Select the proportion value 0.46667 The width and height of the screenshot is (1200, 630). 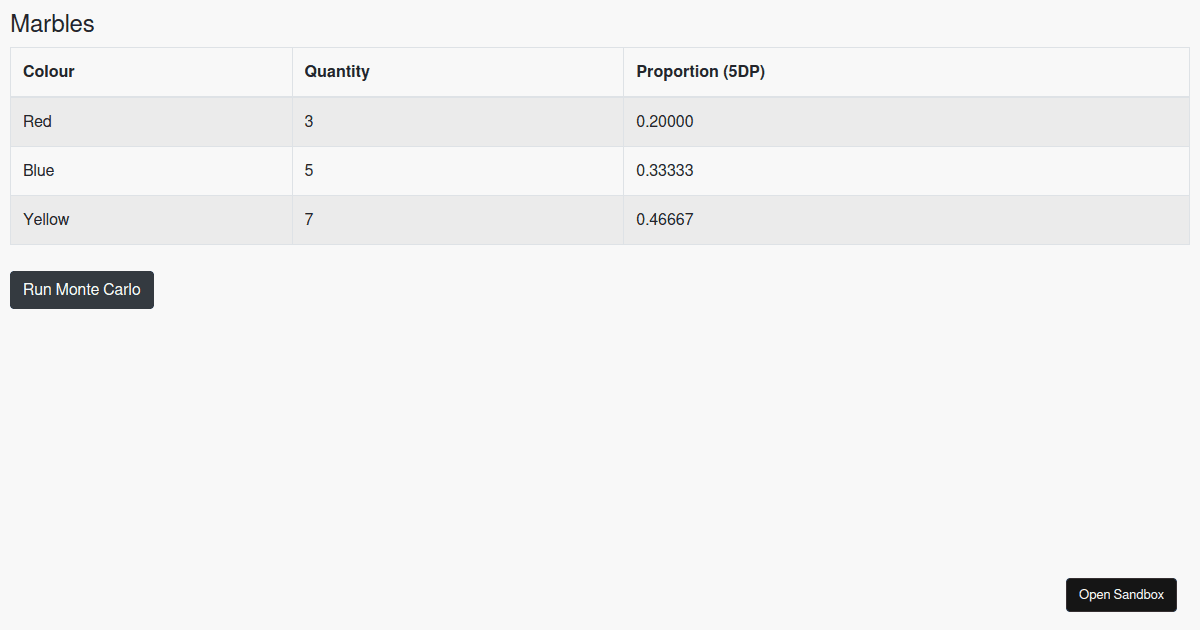pos(664,220)
